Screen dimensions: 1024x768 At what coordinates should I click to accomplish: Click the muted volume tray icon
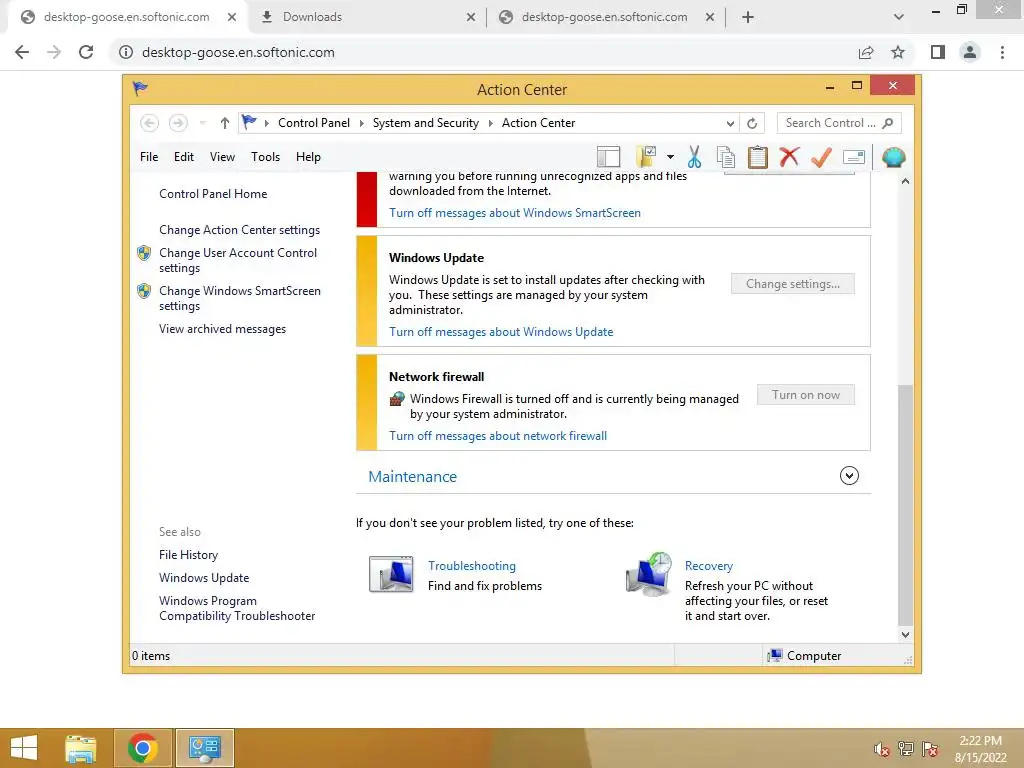881,749
